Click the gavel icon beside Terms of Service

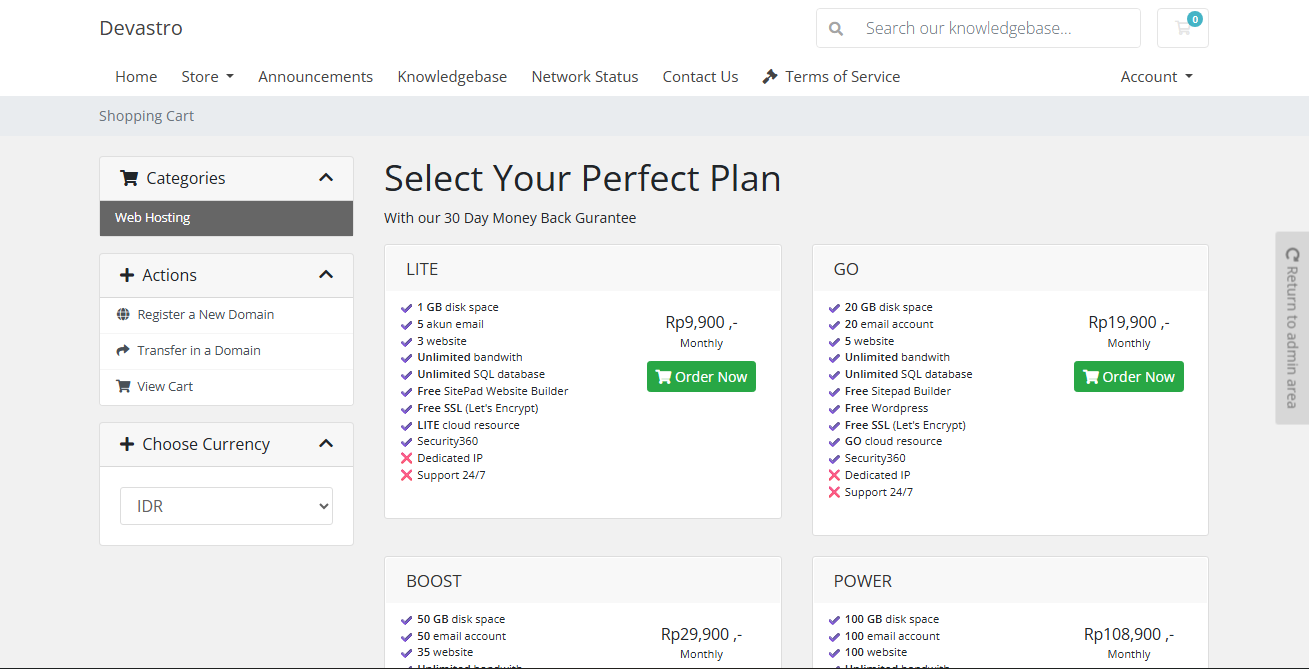point(770,77)
